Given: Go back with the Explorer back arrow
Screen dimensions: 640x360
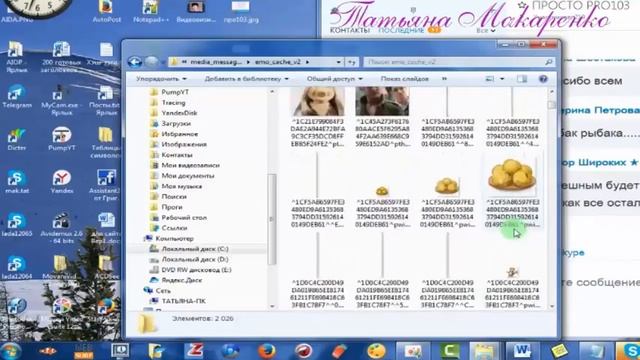Looking at the screenshot, I should 135,62.
